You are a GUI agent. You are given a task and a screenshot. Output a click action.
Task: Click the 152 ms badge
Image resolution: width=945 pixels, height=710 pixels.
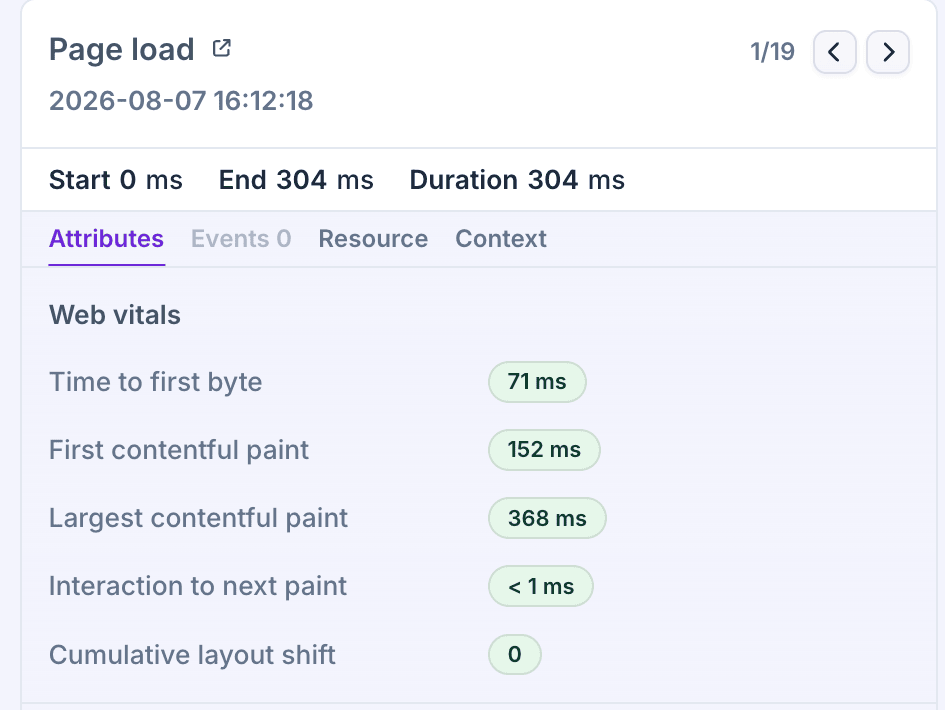544,450
